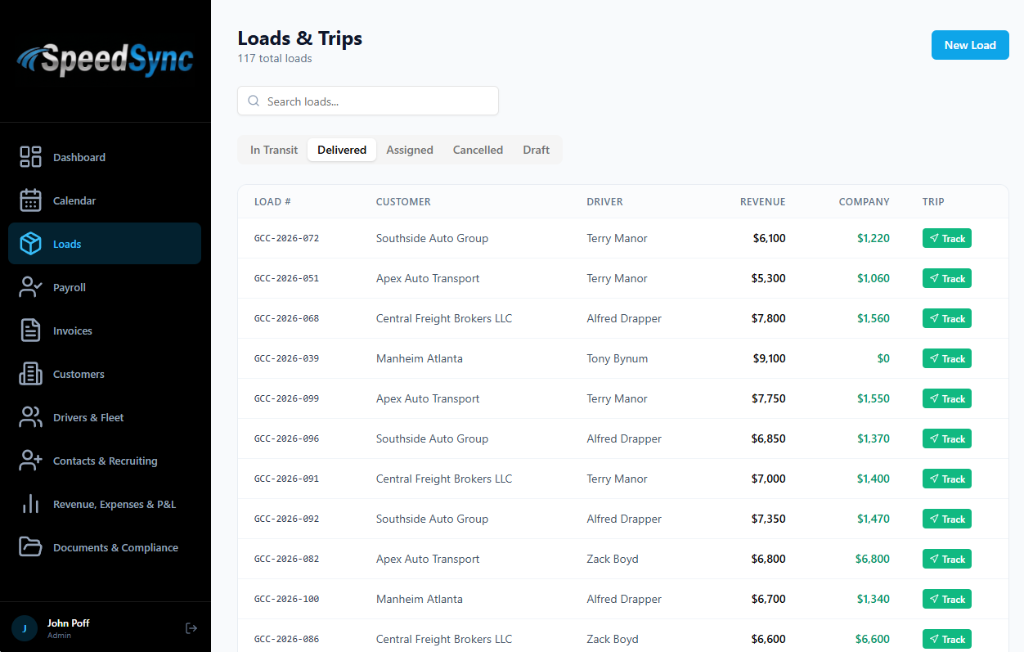The height and width of the screenshot is (652, 1024).
Task: Click the 117 total loads text
Action: point(275,58)
